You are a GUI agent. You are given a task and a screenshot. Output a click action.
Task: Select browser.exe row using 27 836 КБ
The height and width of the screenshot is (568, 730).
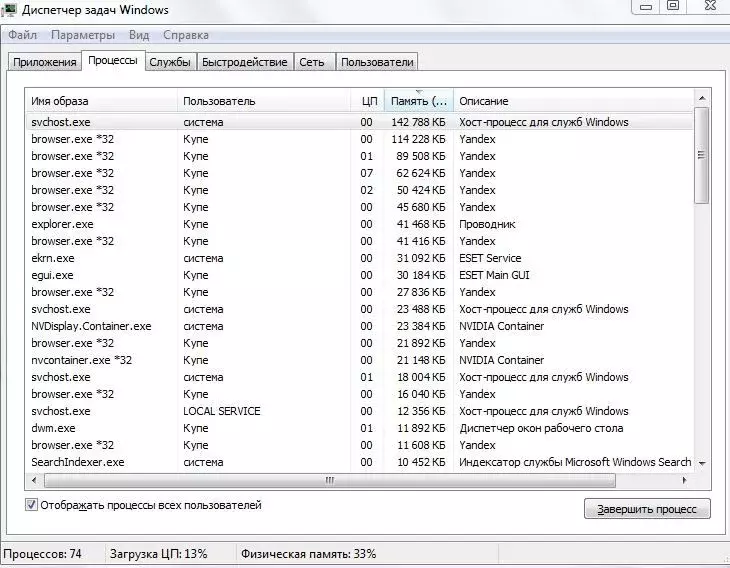click(359, 292)
